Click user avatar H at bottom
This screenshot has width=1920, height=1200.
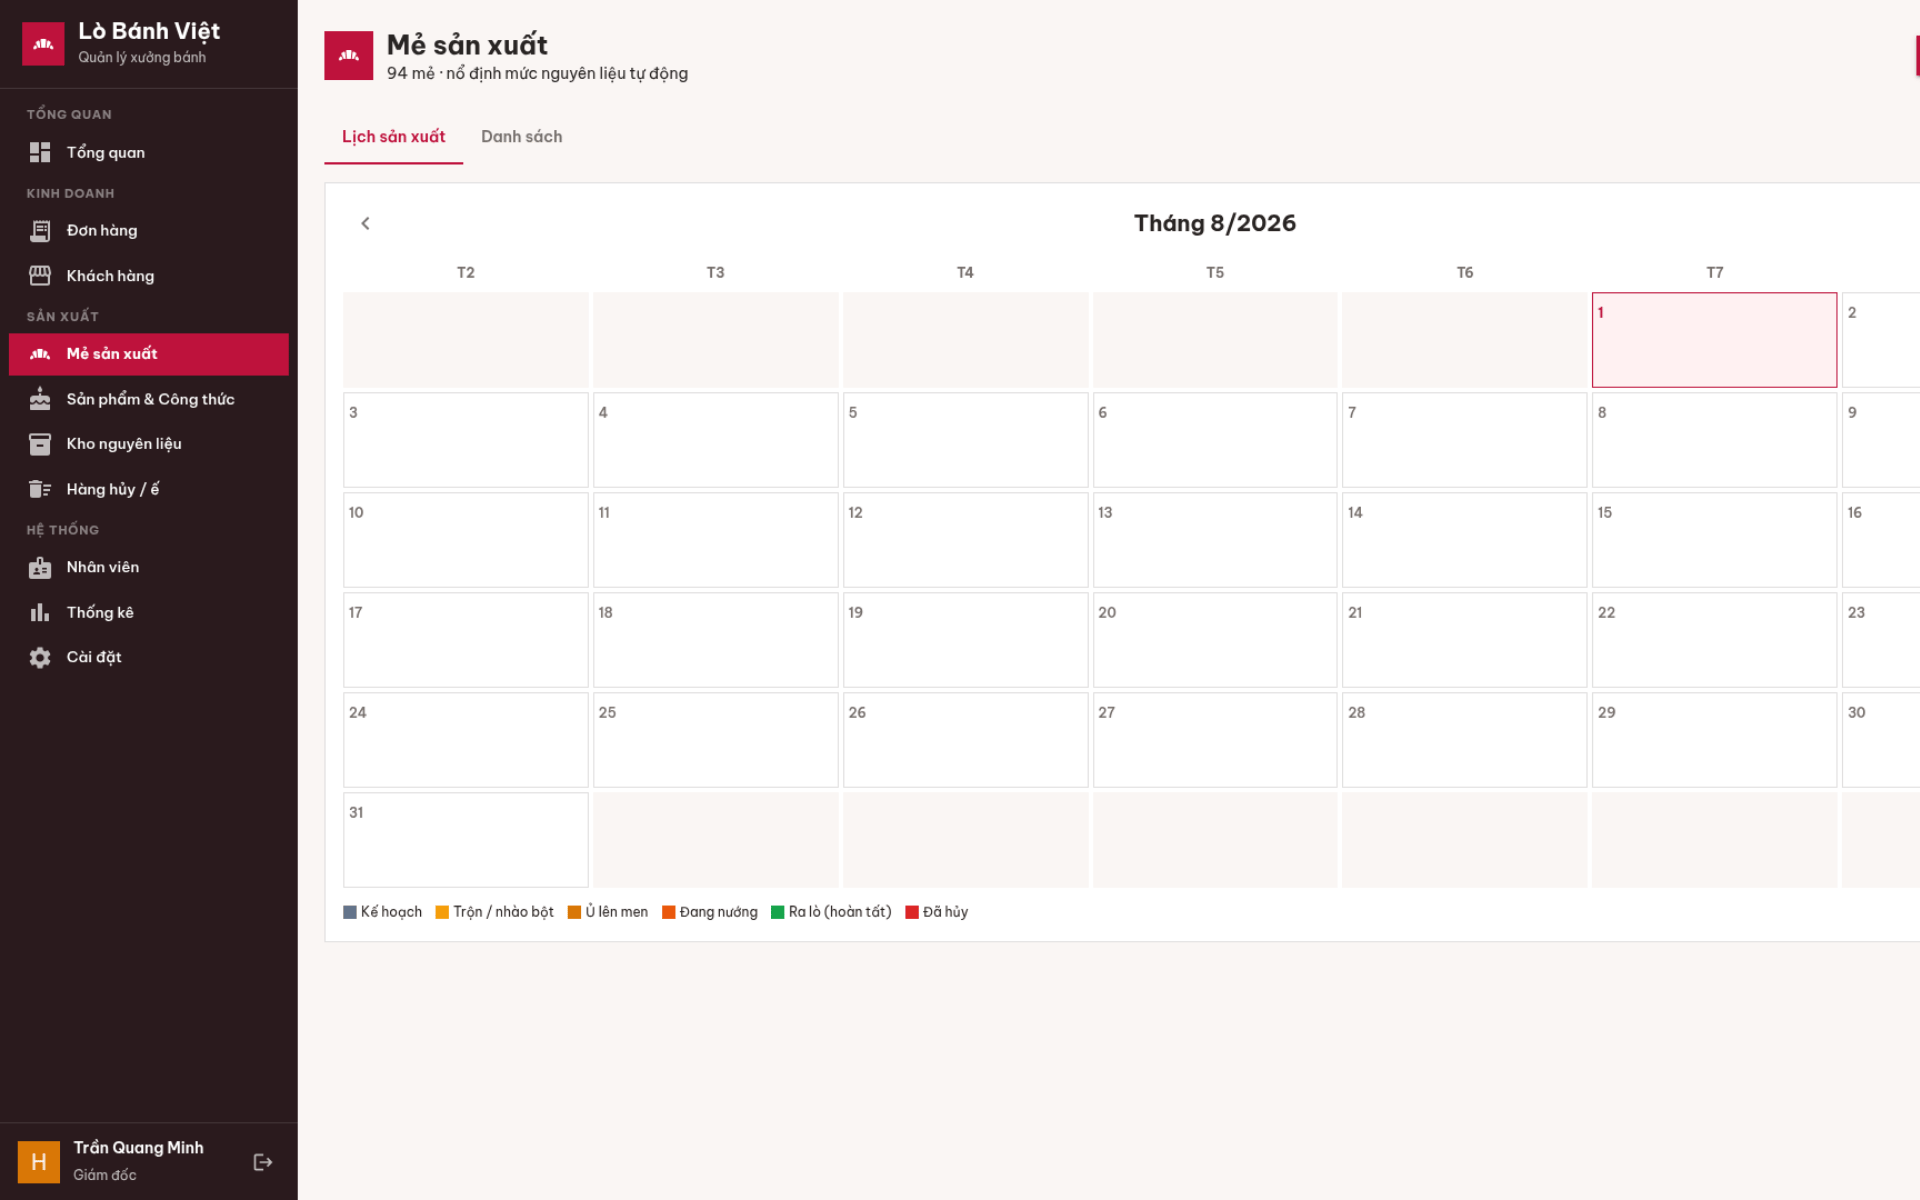[39, 1162]
